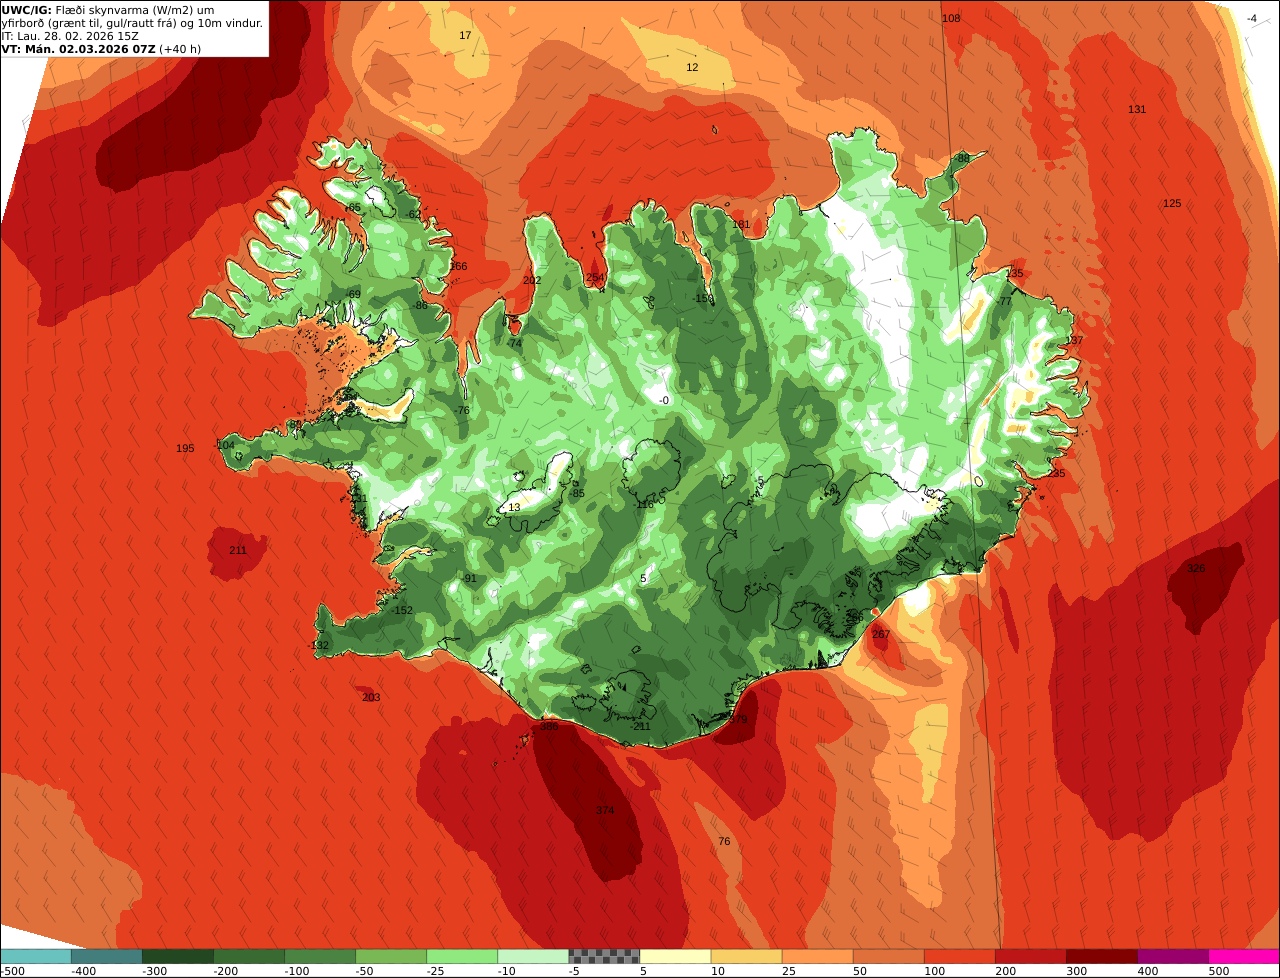Select the dark green legend segment from -300 to -200
The image size is (1280, 978).
coord(177,956)
